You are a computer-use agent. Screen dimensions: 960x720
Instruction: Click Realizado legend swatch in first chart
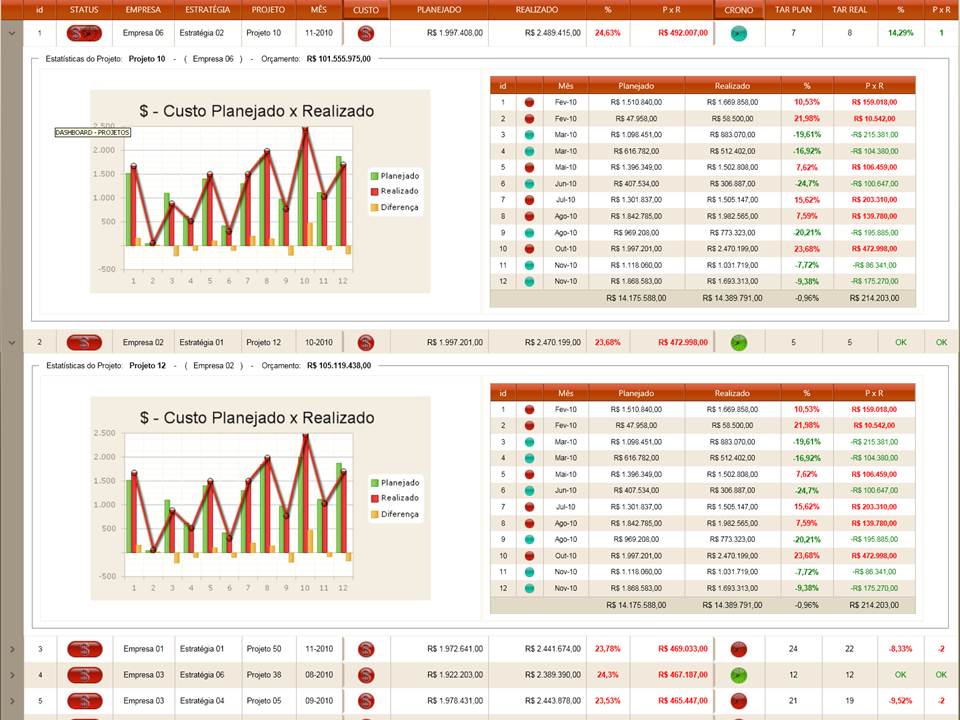tap(375, 192)
